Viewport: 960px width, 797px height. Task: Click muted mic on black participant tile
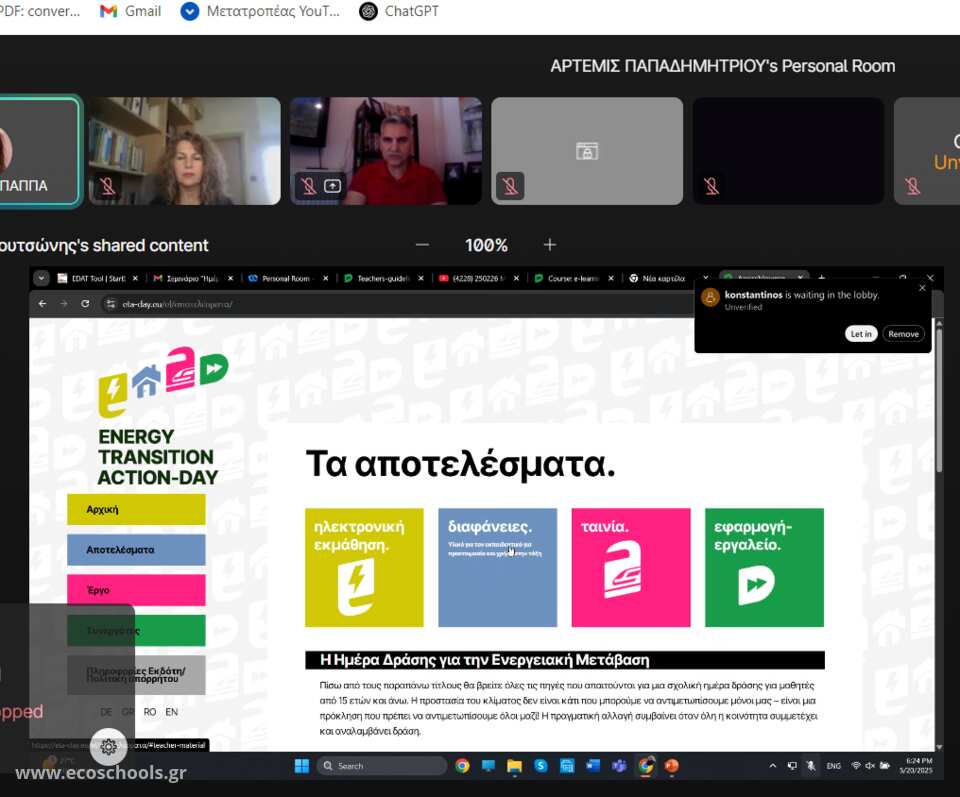[711, 185]
